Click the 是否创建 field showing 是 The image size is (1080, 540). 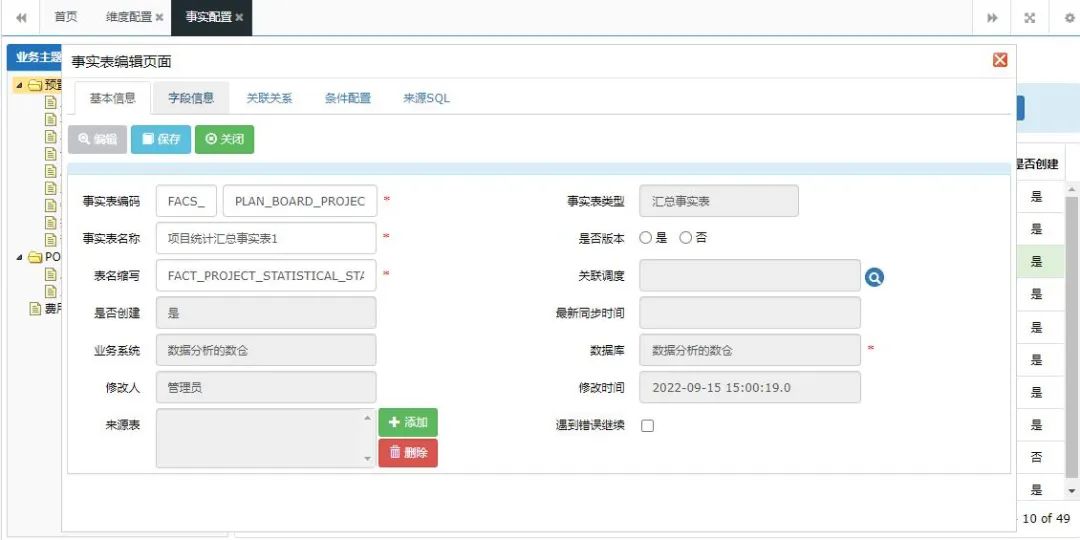point(267,313)
